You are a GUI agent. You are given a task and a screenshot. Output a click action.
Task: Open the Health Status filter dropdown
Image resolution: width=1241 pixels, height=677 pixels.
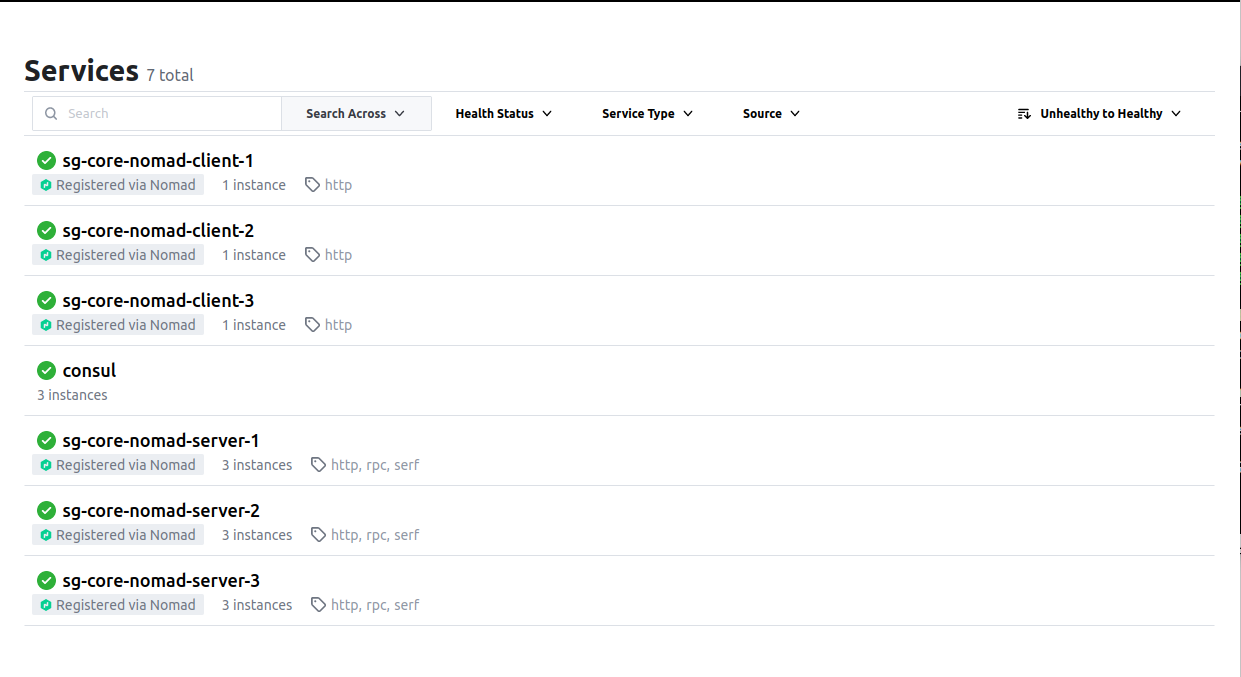point(504,114)
